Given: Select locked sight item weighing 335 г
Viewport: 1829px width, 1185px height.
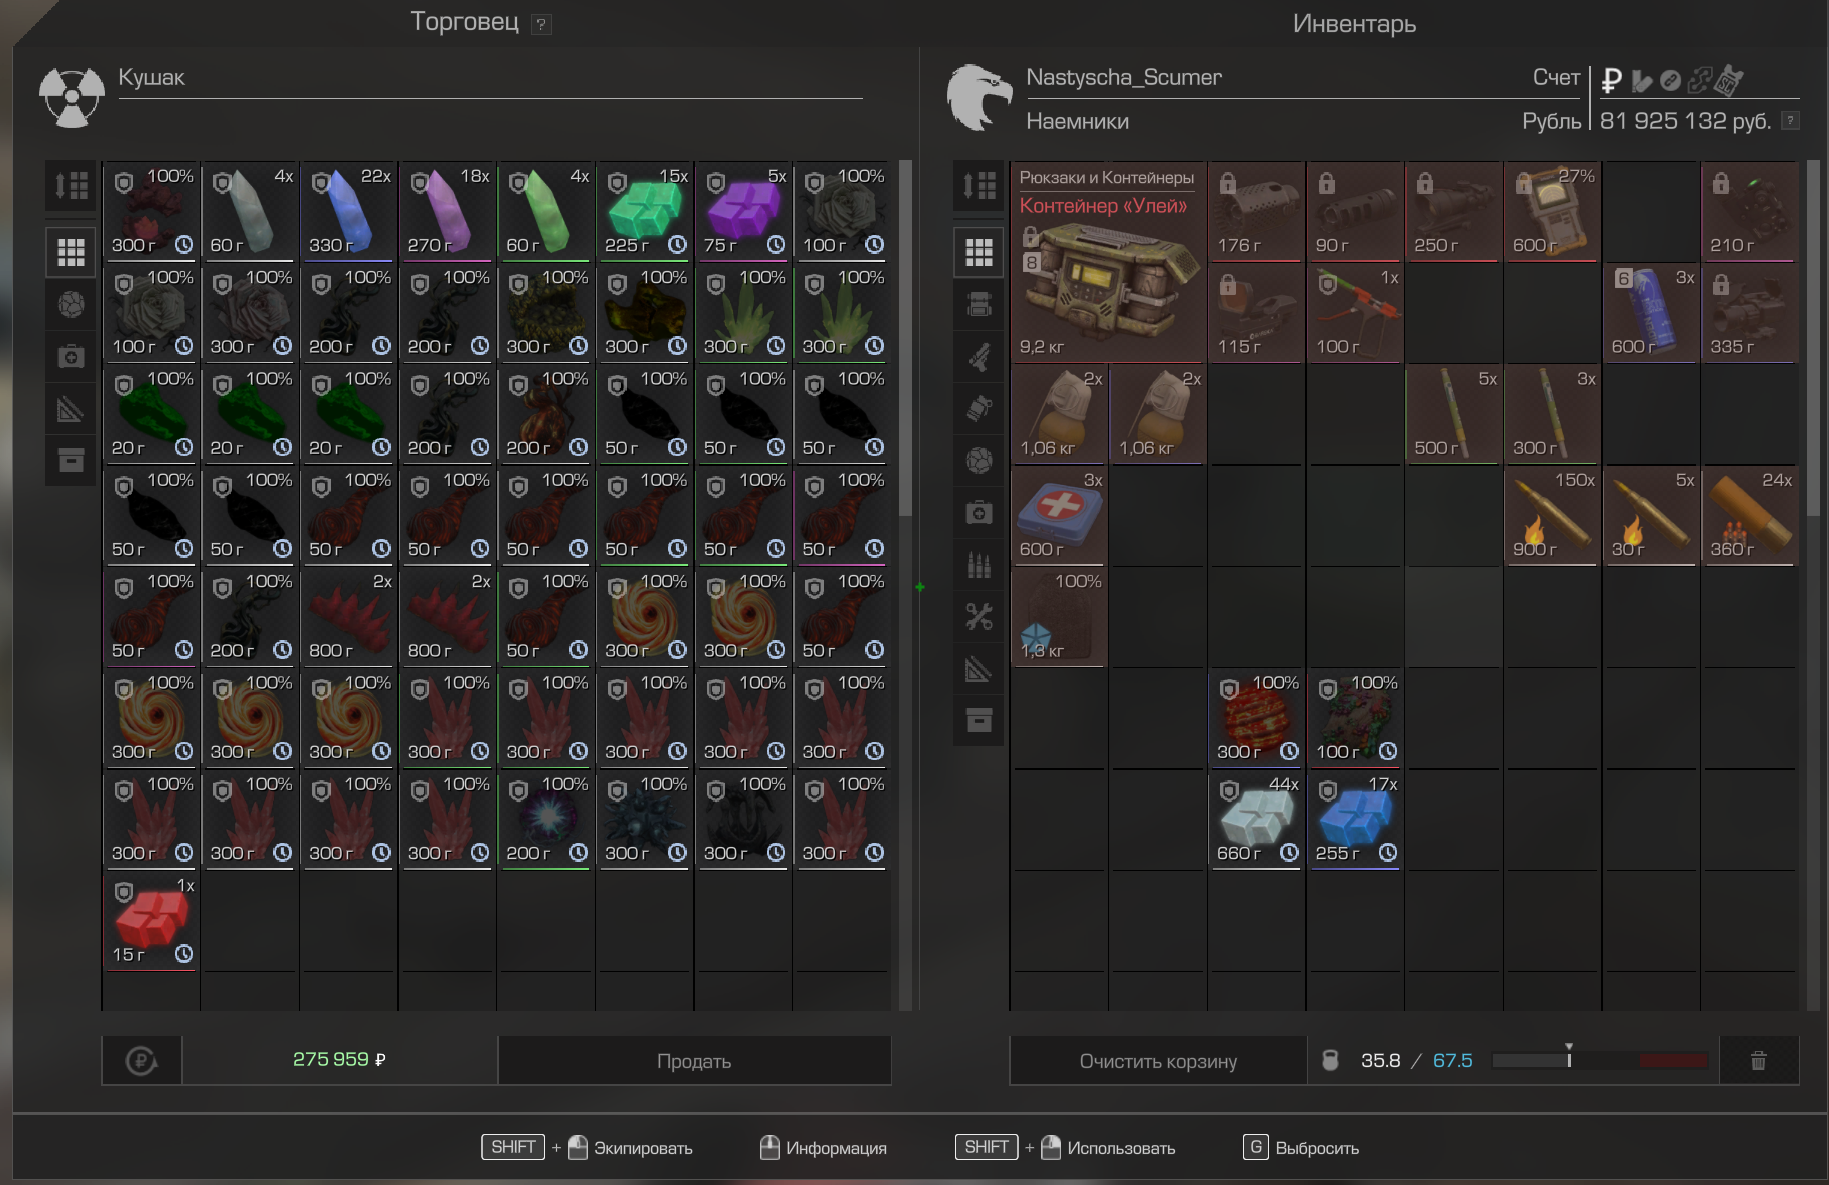Looking at the screenshot, I should (1750, 312).
